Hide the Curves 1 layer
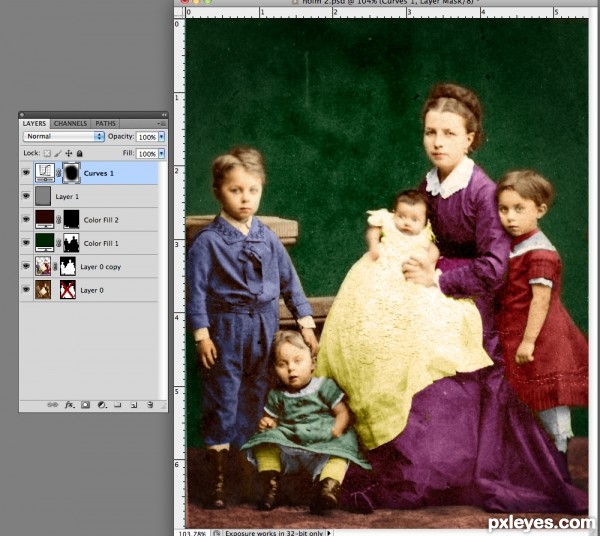Viewport: 600px width, 536px height. tap(26, 173)
